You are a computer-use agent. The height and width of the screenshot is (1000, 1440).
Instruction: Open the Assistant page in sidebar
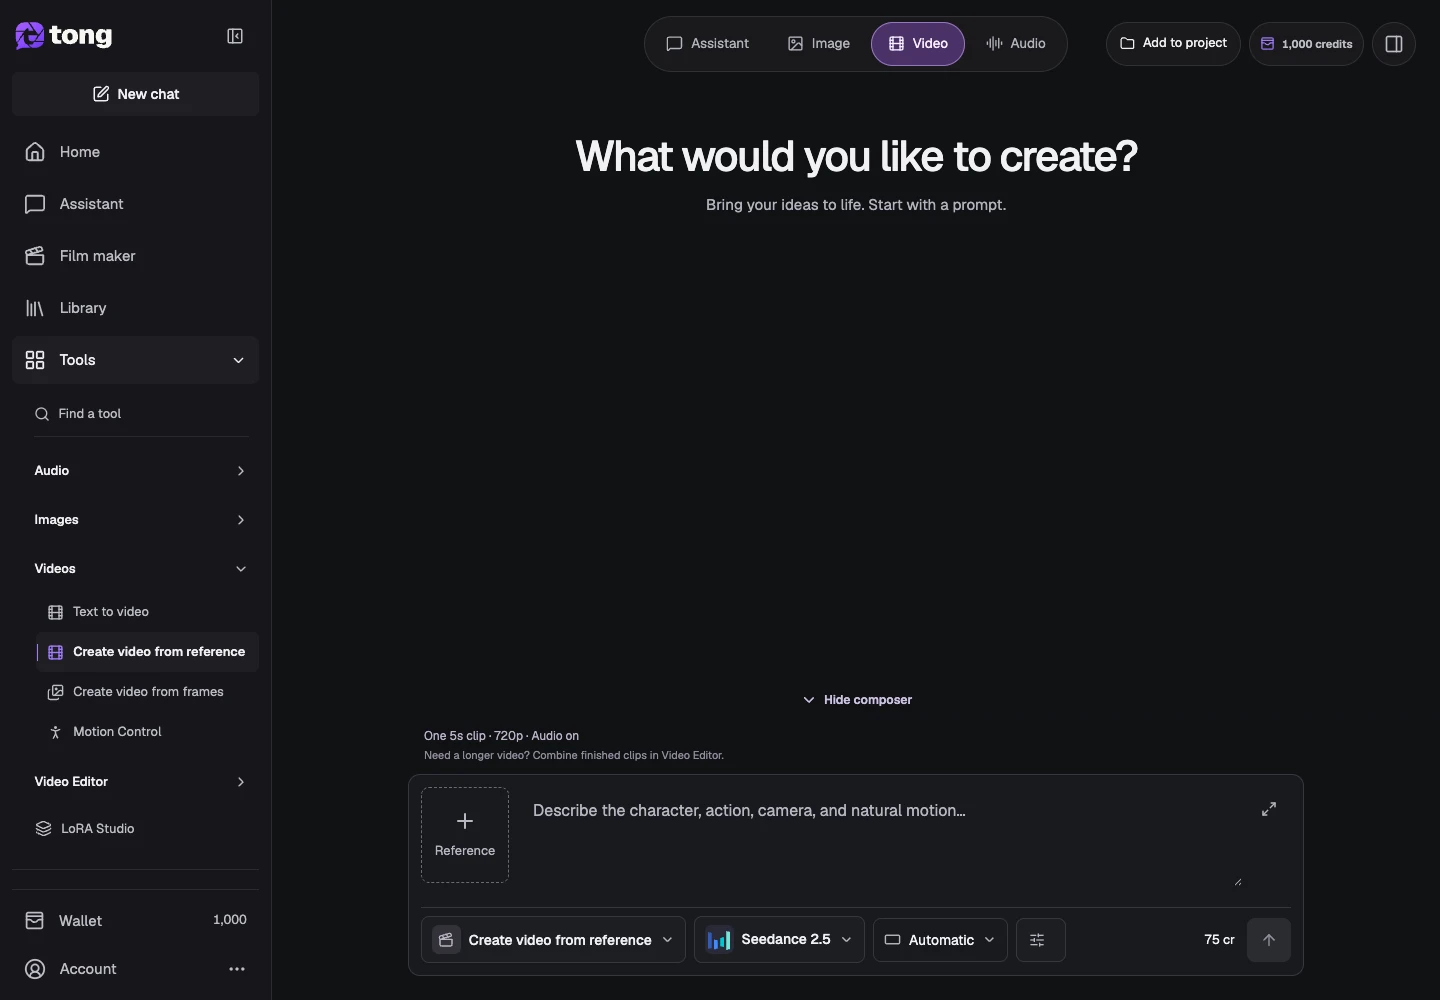(x=135, y=204)
